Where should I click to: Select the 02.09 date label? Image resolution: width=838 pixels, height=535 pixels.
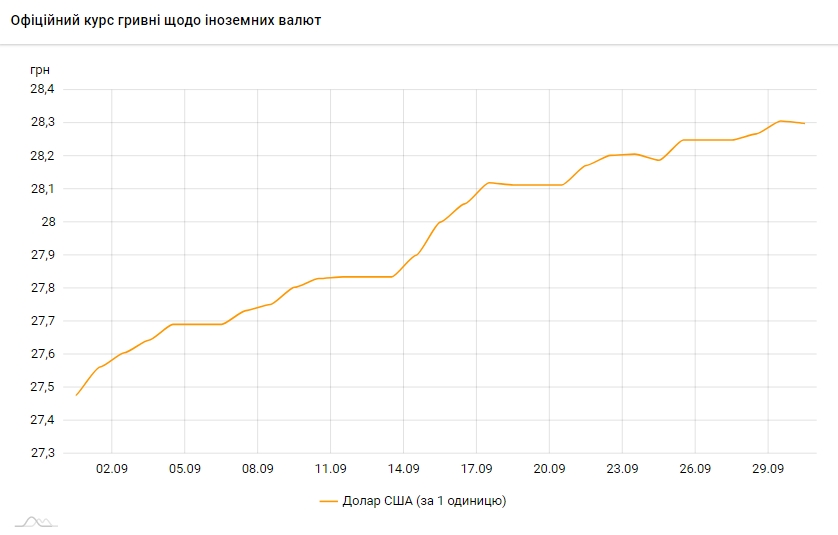pyautogui.click(x=112, y=468)
